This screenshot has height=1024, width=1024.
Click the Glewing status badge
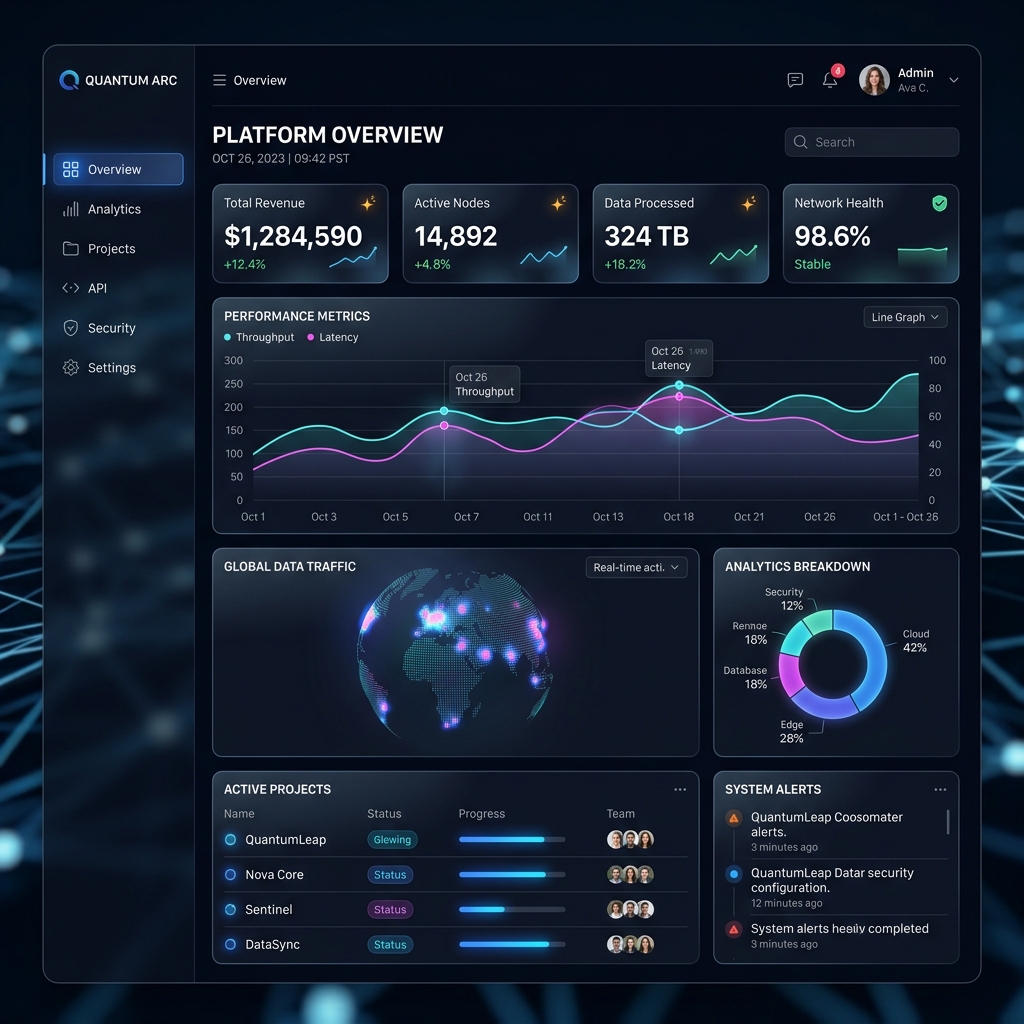pyautogui.click(x=392, y=839)
